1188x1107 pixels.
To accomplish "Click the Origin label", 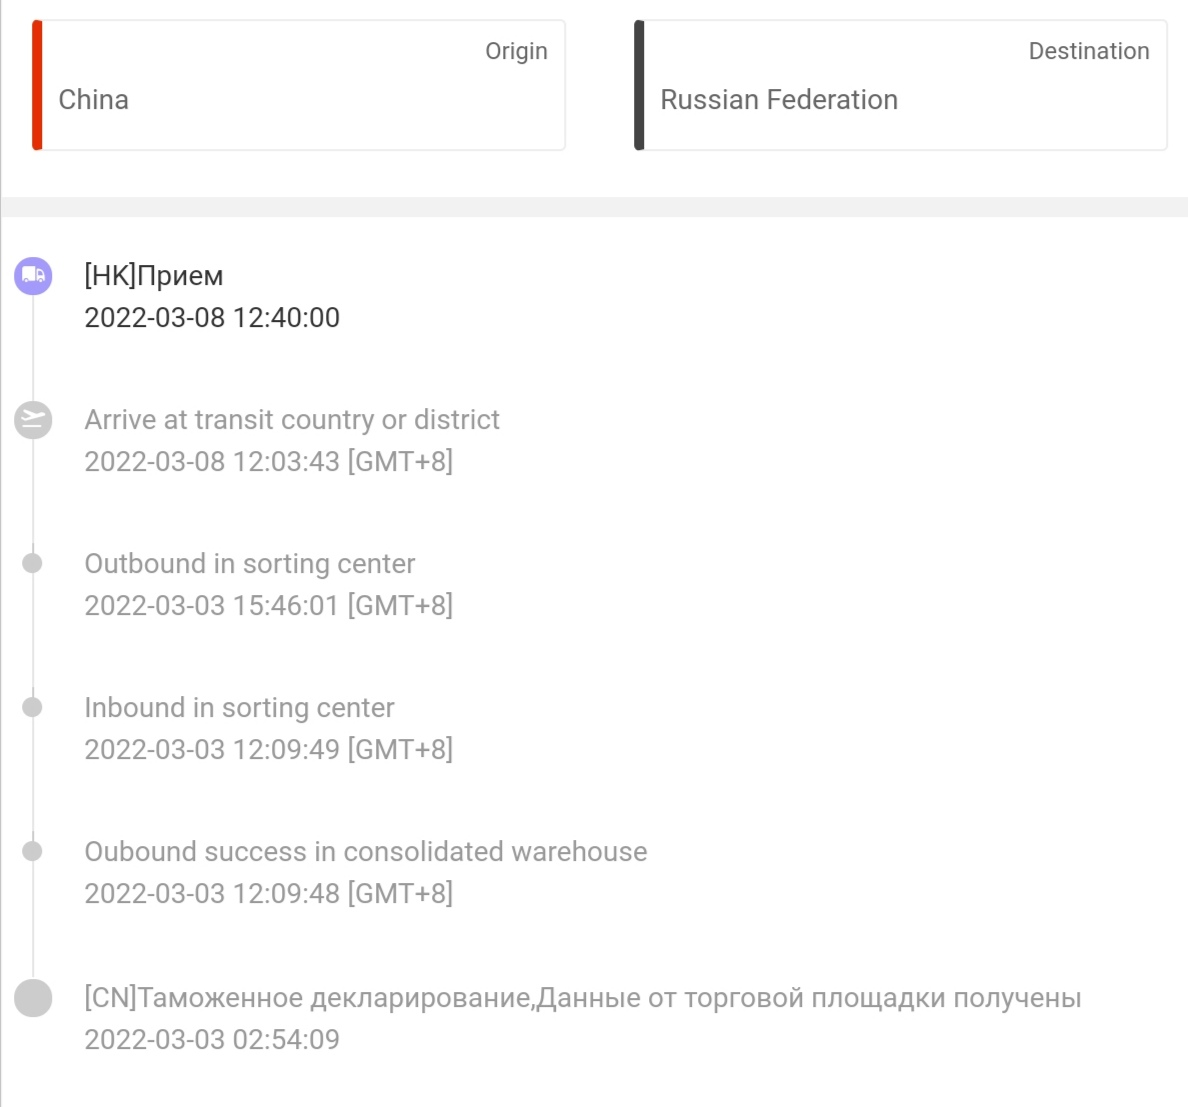I will coord(516,51).
